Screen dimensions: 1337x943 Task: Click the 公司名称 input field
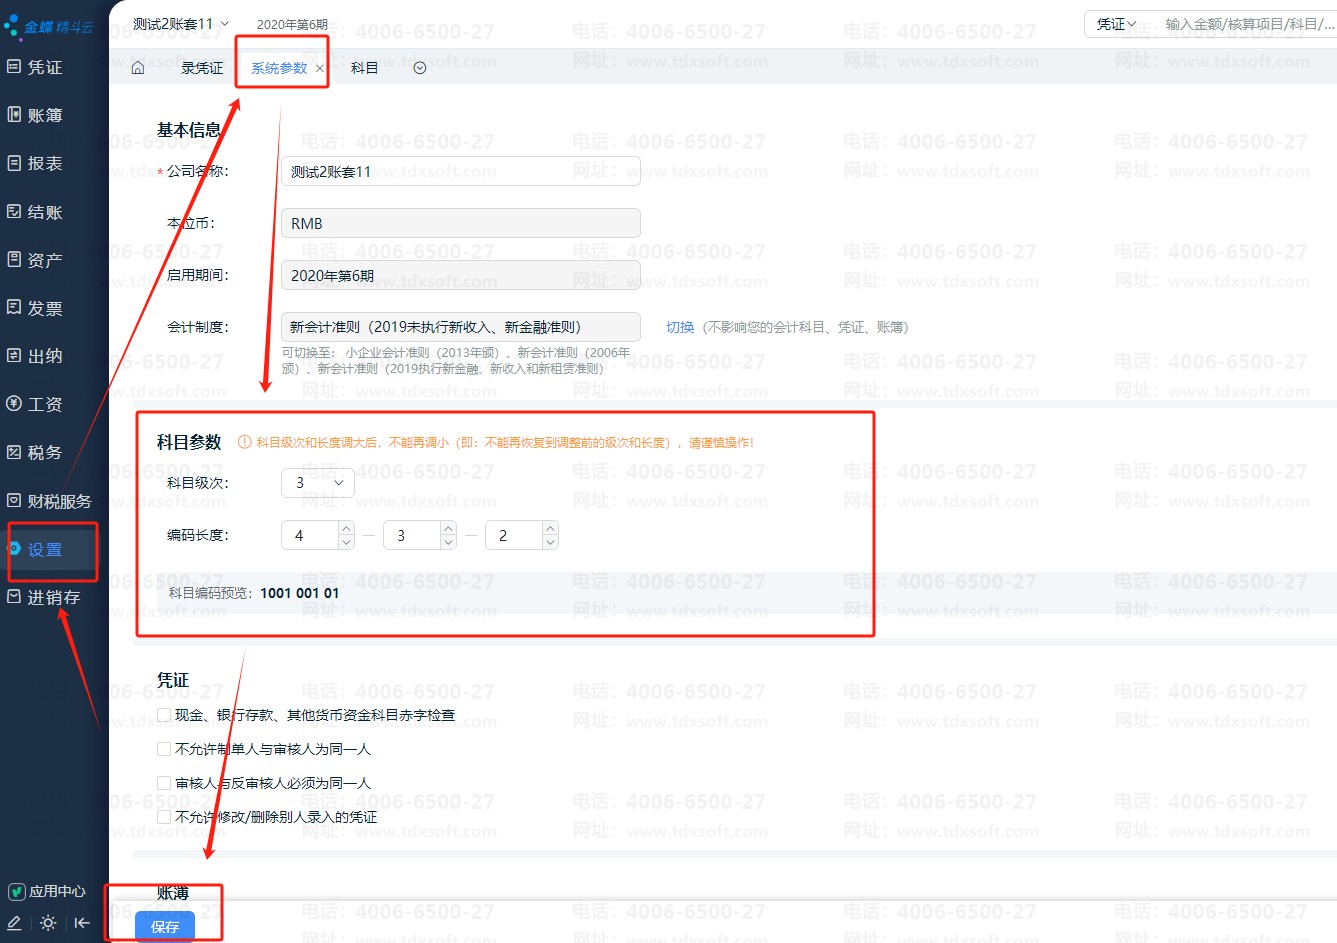pos(461,171)
